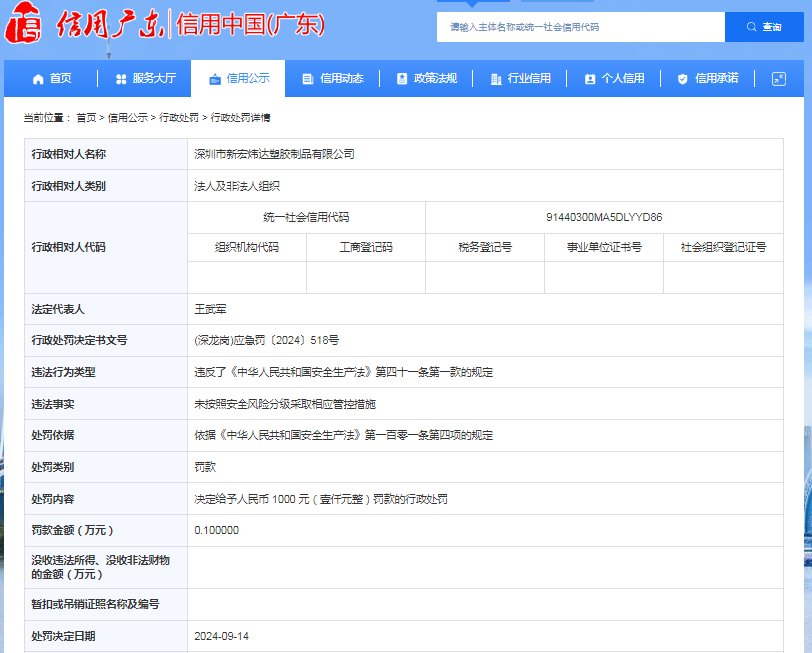Click 行政处罚 in the breadcrumb
Viewport: 812px width, 653px height.
coord(179,118)
